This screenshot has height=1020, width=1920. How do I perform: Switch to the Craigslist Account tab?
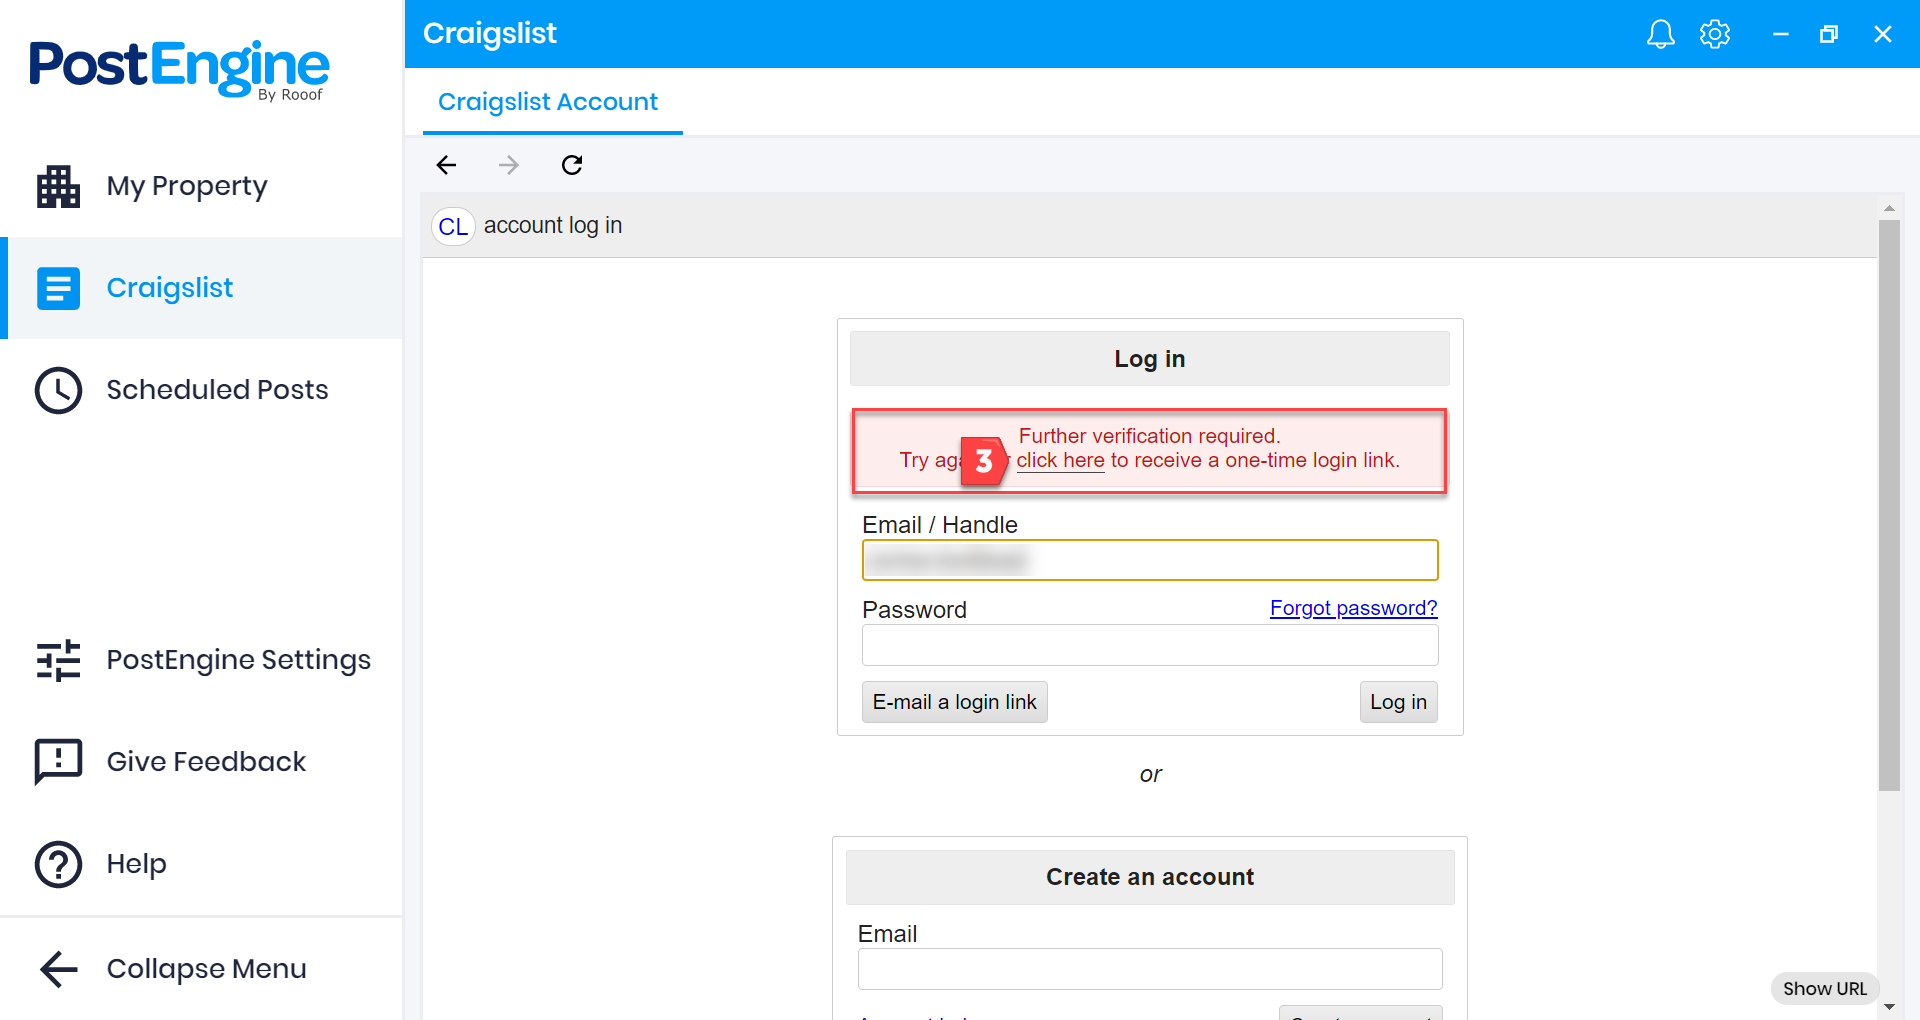548,102
